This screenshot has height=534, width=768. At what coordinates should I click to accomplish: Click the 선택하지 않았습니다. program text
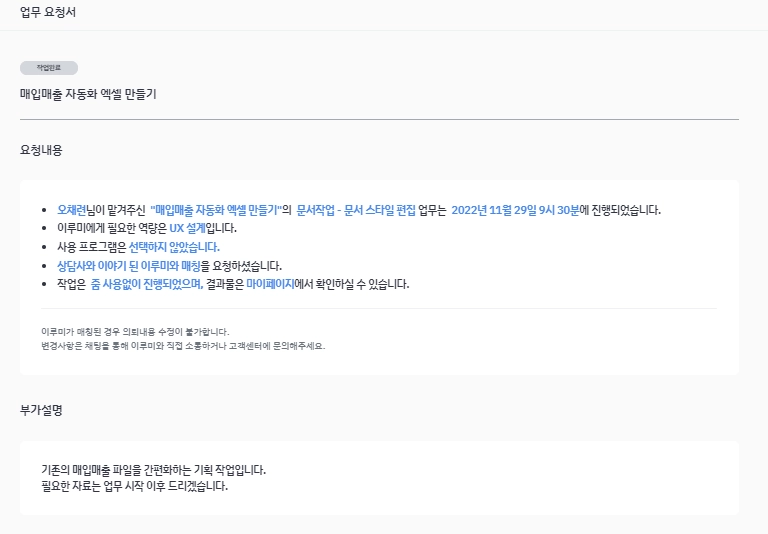click(x=174, y=247)
